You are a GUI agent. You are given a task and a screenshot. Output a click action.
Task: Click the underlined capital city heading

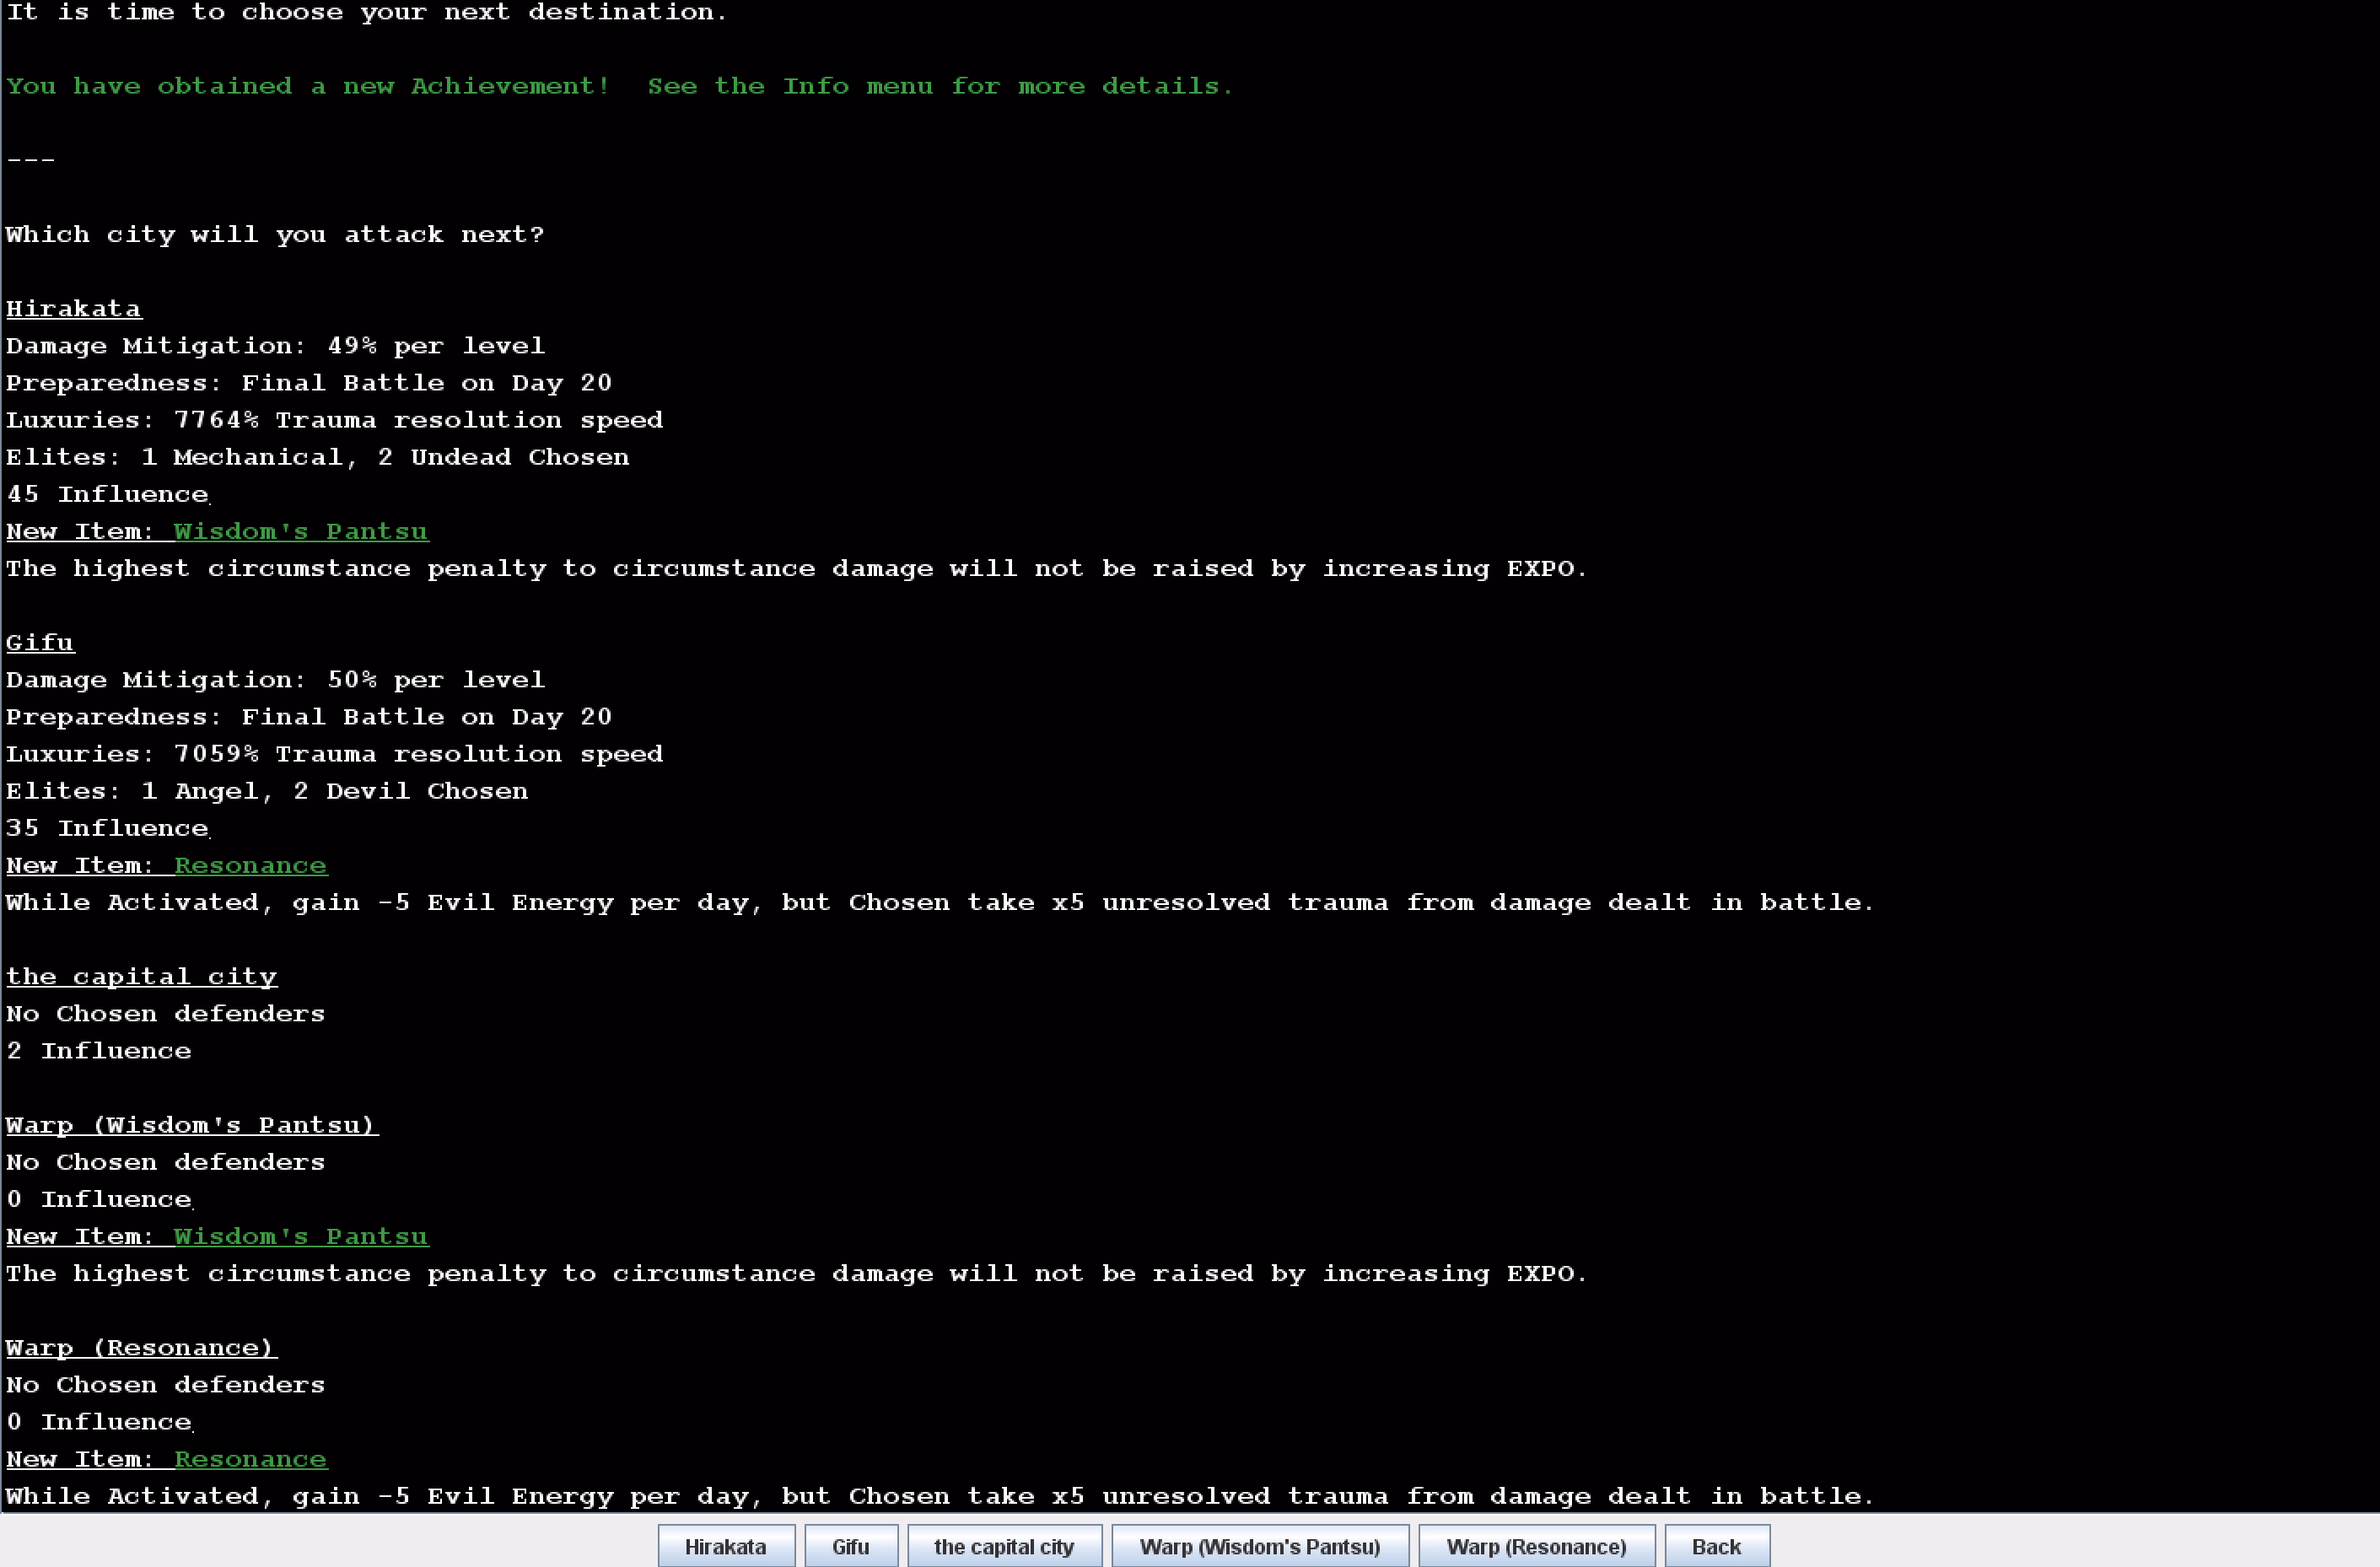pyautogui.click(x=141, y=977)
